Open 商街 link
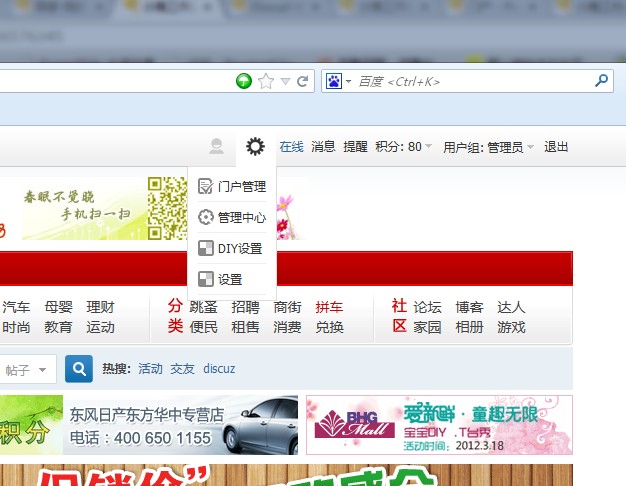This screenshot has width=626, height=486. [x=287, y=307]
